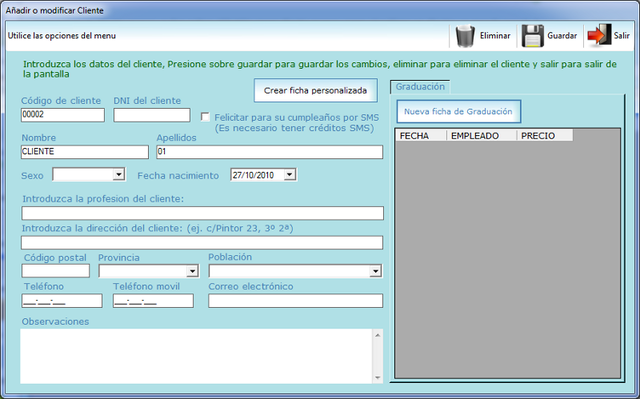Click the Guardar text label
This screenshot has width=640, height=399.
pos(562,36)
